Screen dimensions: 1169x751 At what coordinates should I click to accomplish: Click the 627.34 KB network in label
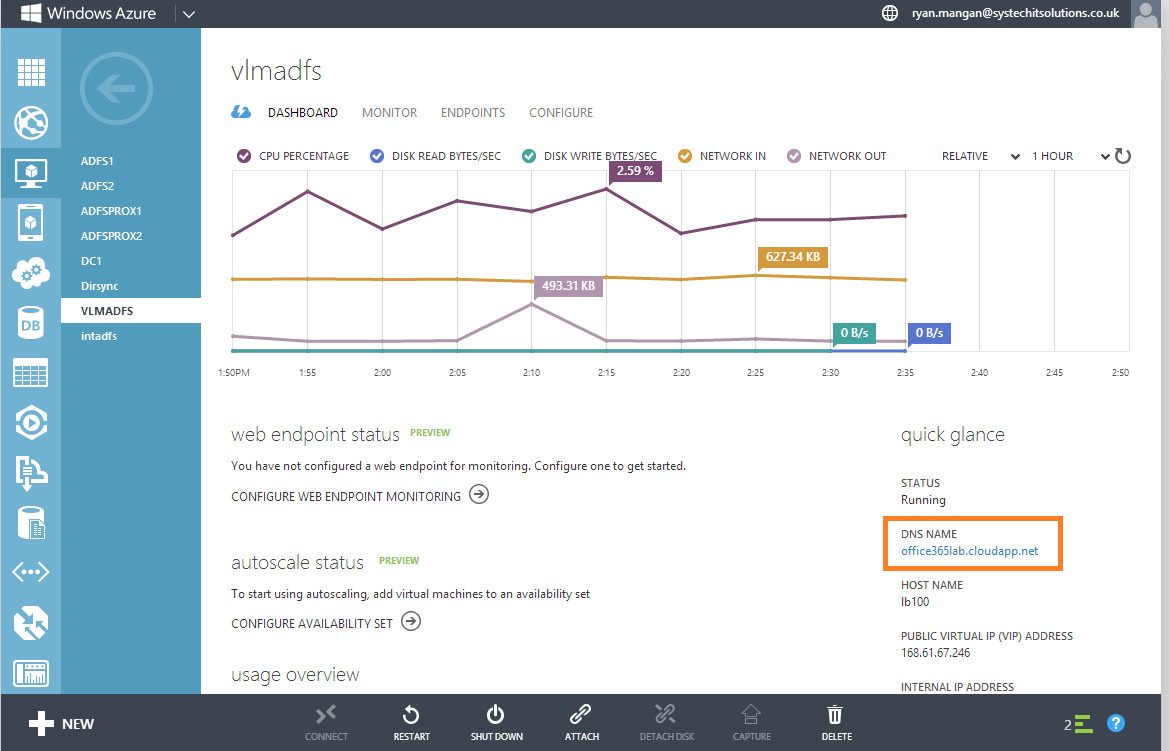[x=793, y=257]
